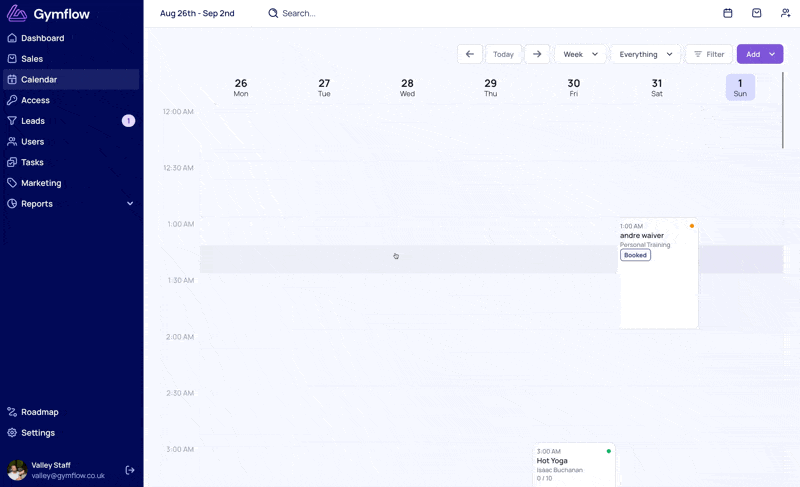Viewport: 800px width, 487px height.
Task: Click the search magnifier icon
Action: click(273, 13)
